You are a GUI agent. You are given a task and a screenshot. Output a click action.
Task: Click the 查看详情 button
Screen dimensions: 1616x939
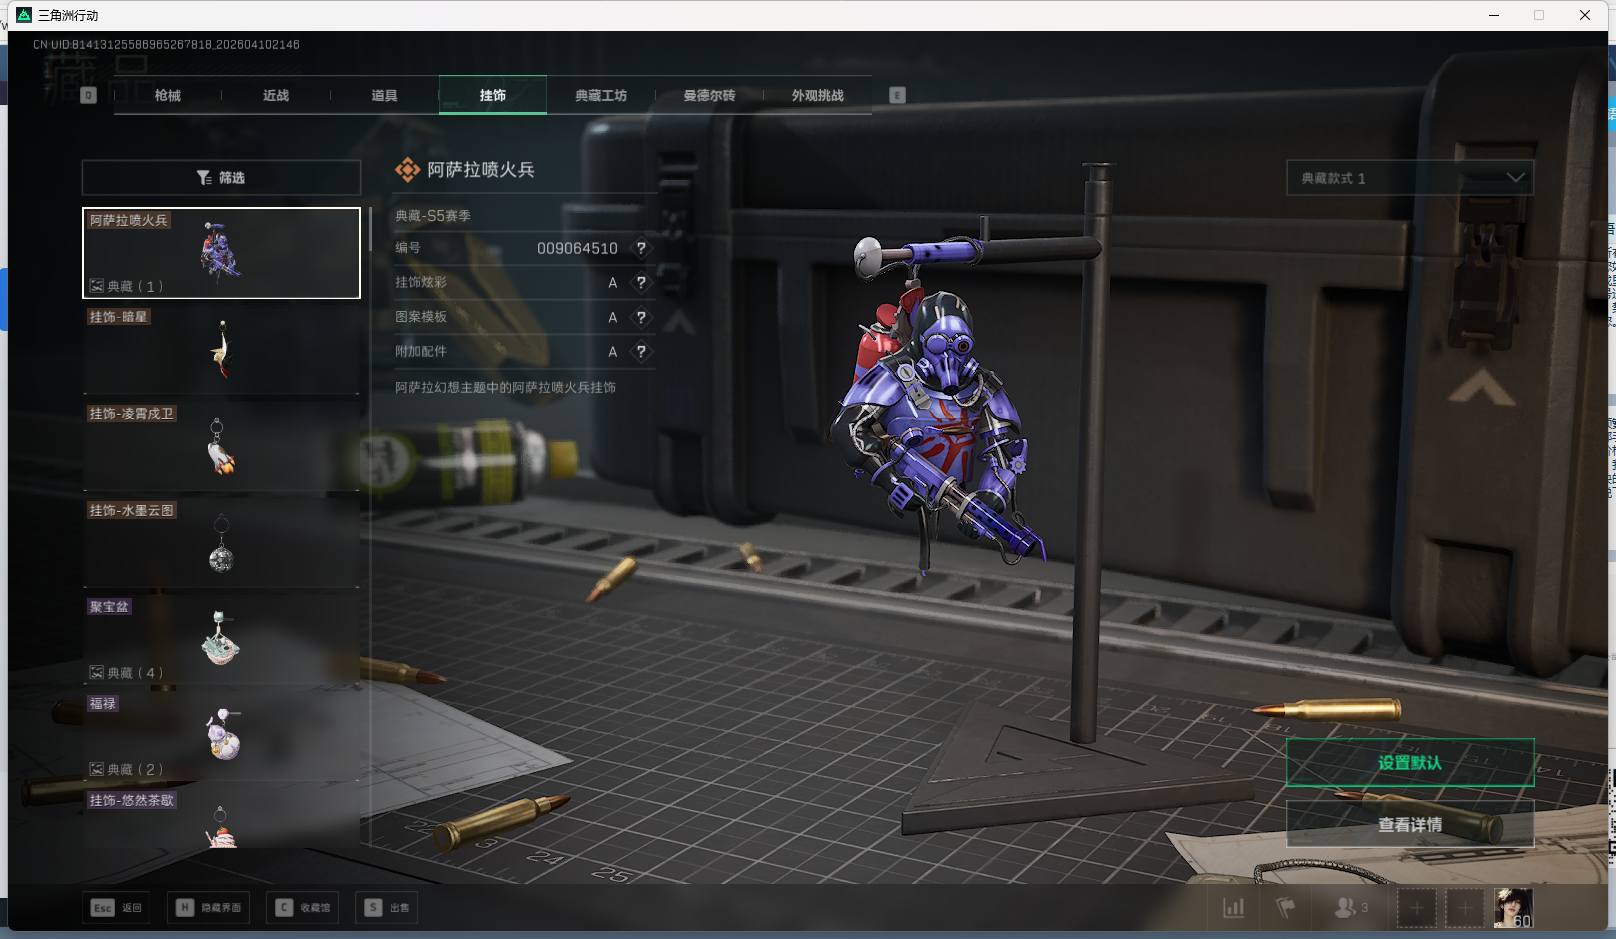click(1409, 825)
